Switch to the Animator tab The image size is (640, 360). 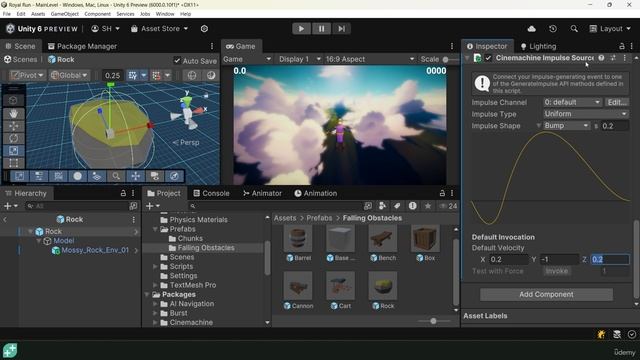point(262,193)
